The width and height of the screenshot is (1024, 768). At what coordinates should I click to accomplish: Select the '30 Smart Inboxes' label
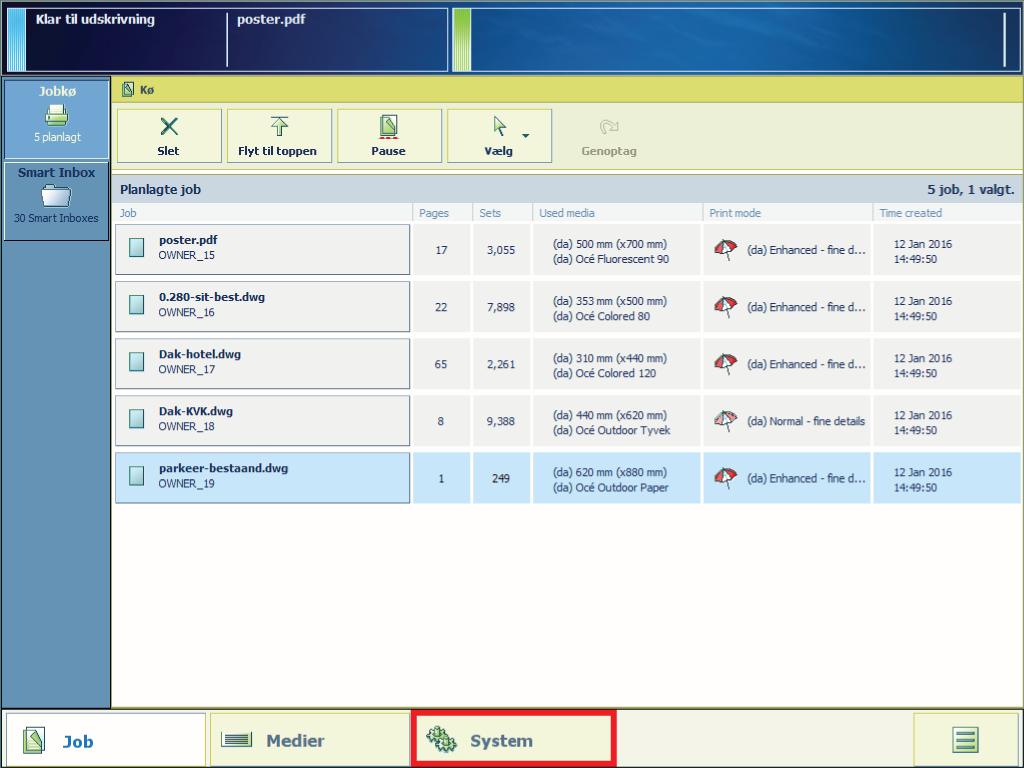(56, 218)
